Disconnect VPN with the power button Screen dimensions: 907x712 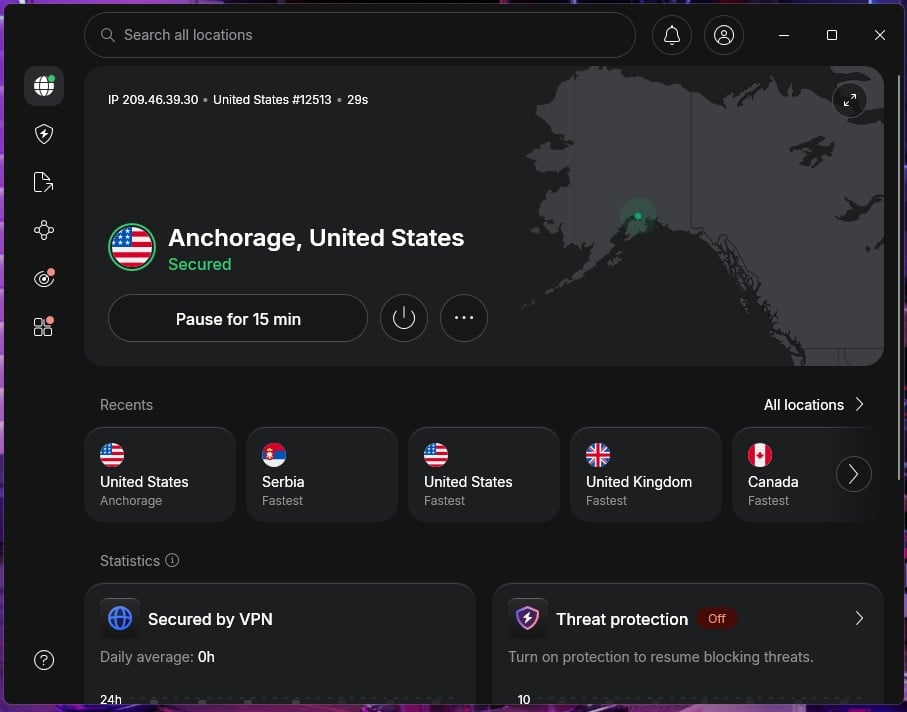404,318
